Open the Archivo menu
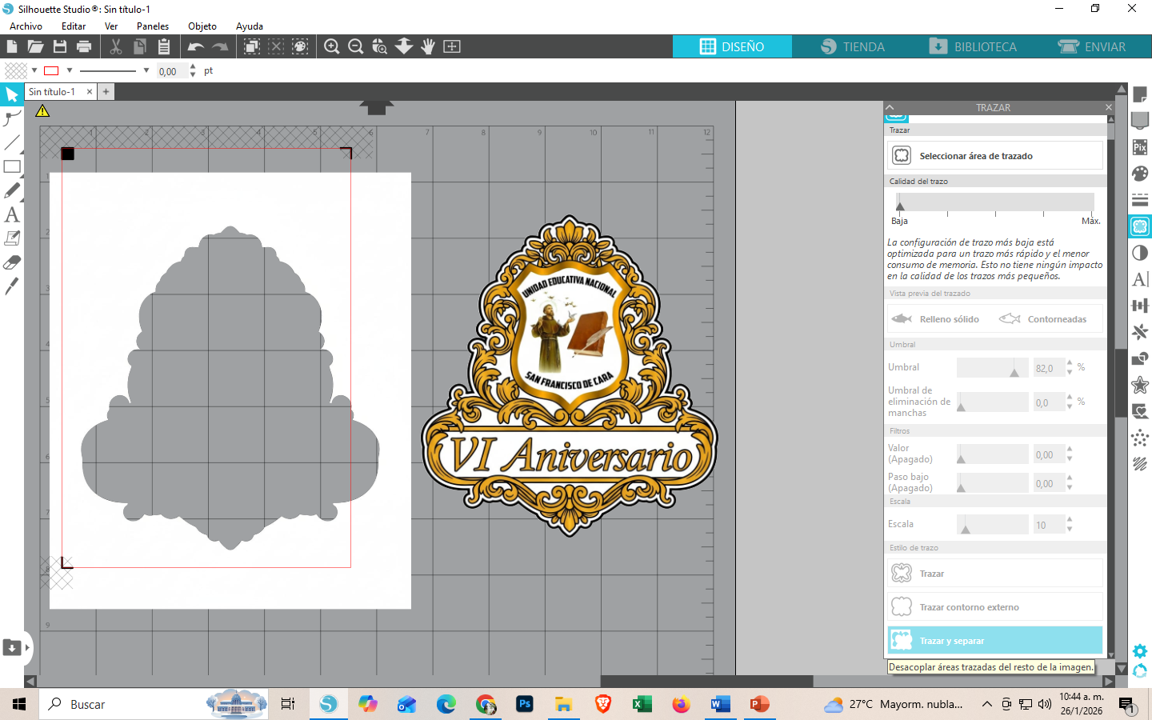Screen dimensions: 1152x720 [26, 26]
